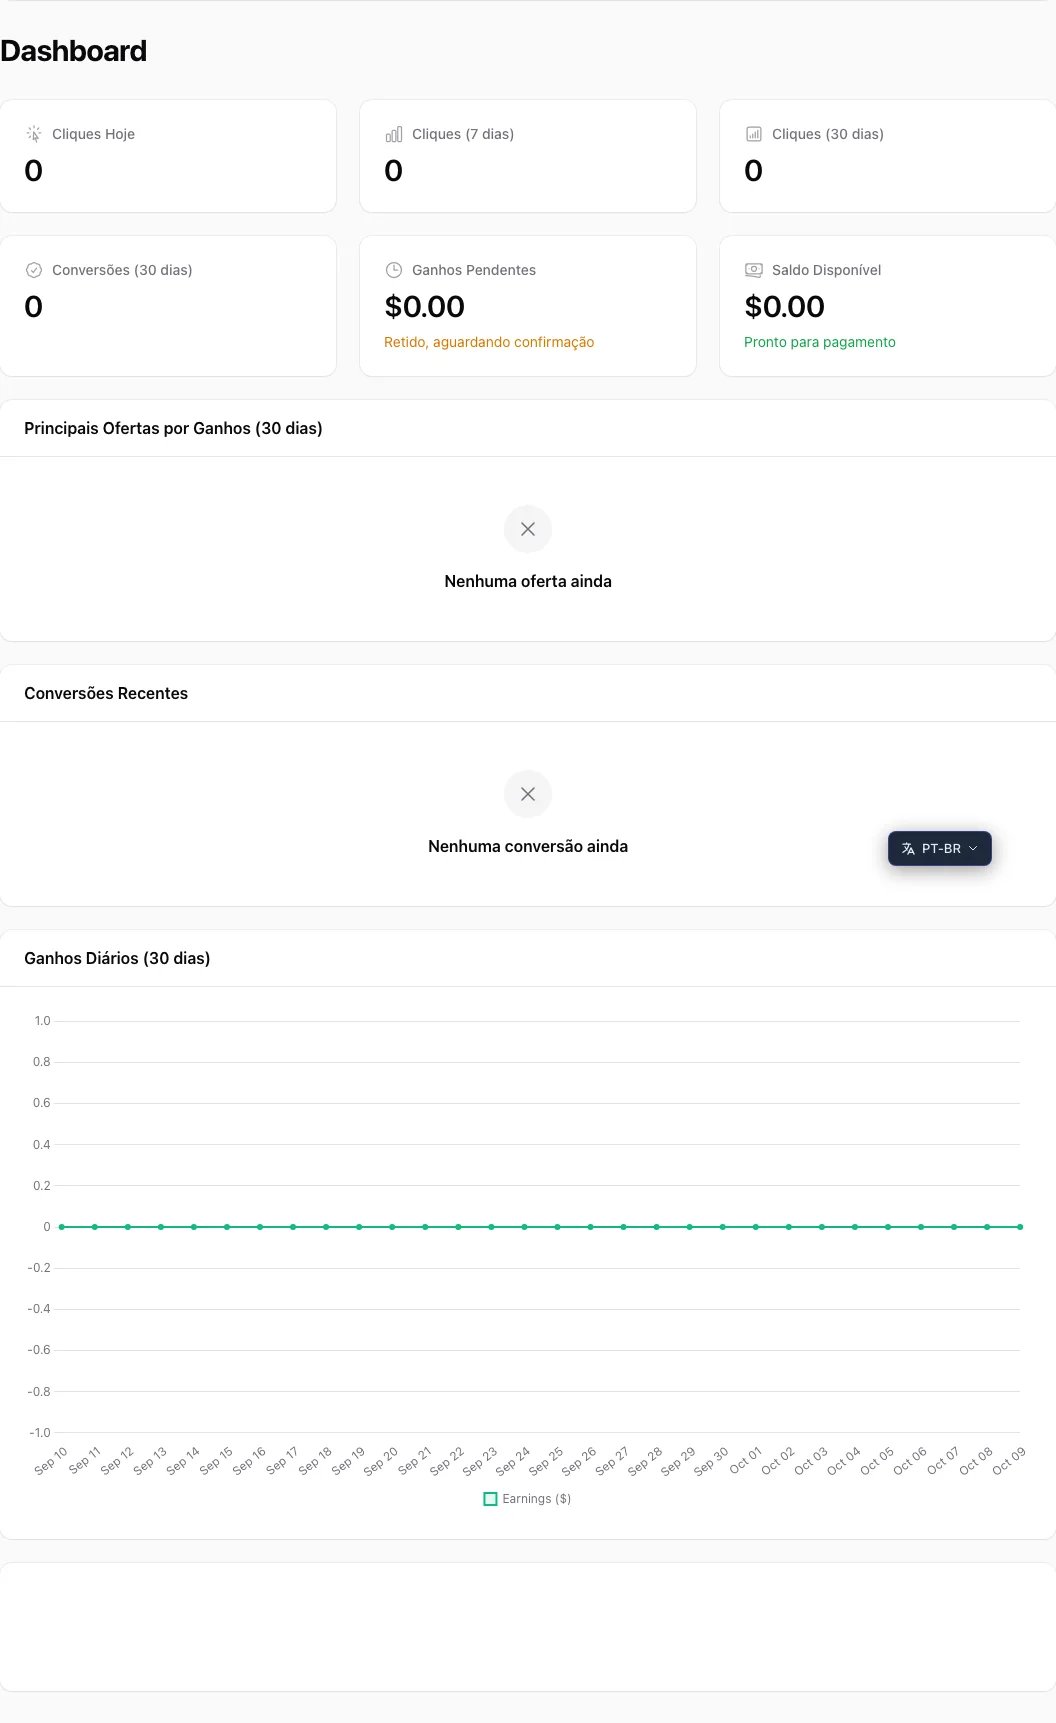
Task: Click the Ganhos Diários (30 dias) heading
Action: point(117,958)
